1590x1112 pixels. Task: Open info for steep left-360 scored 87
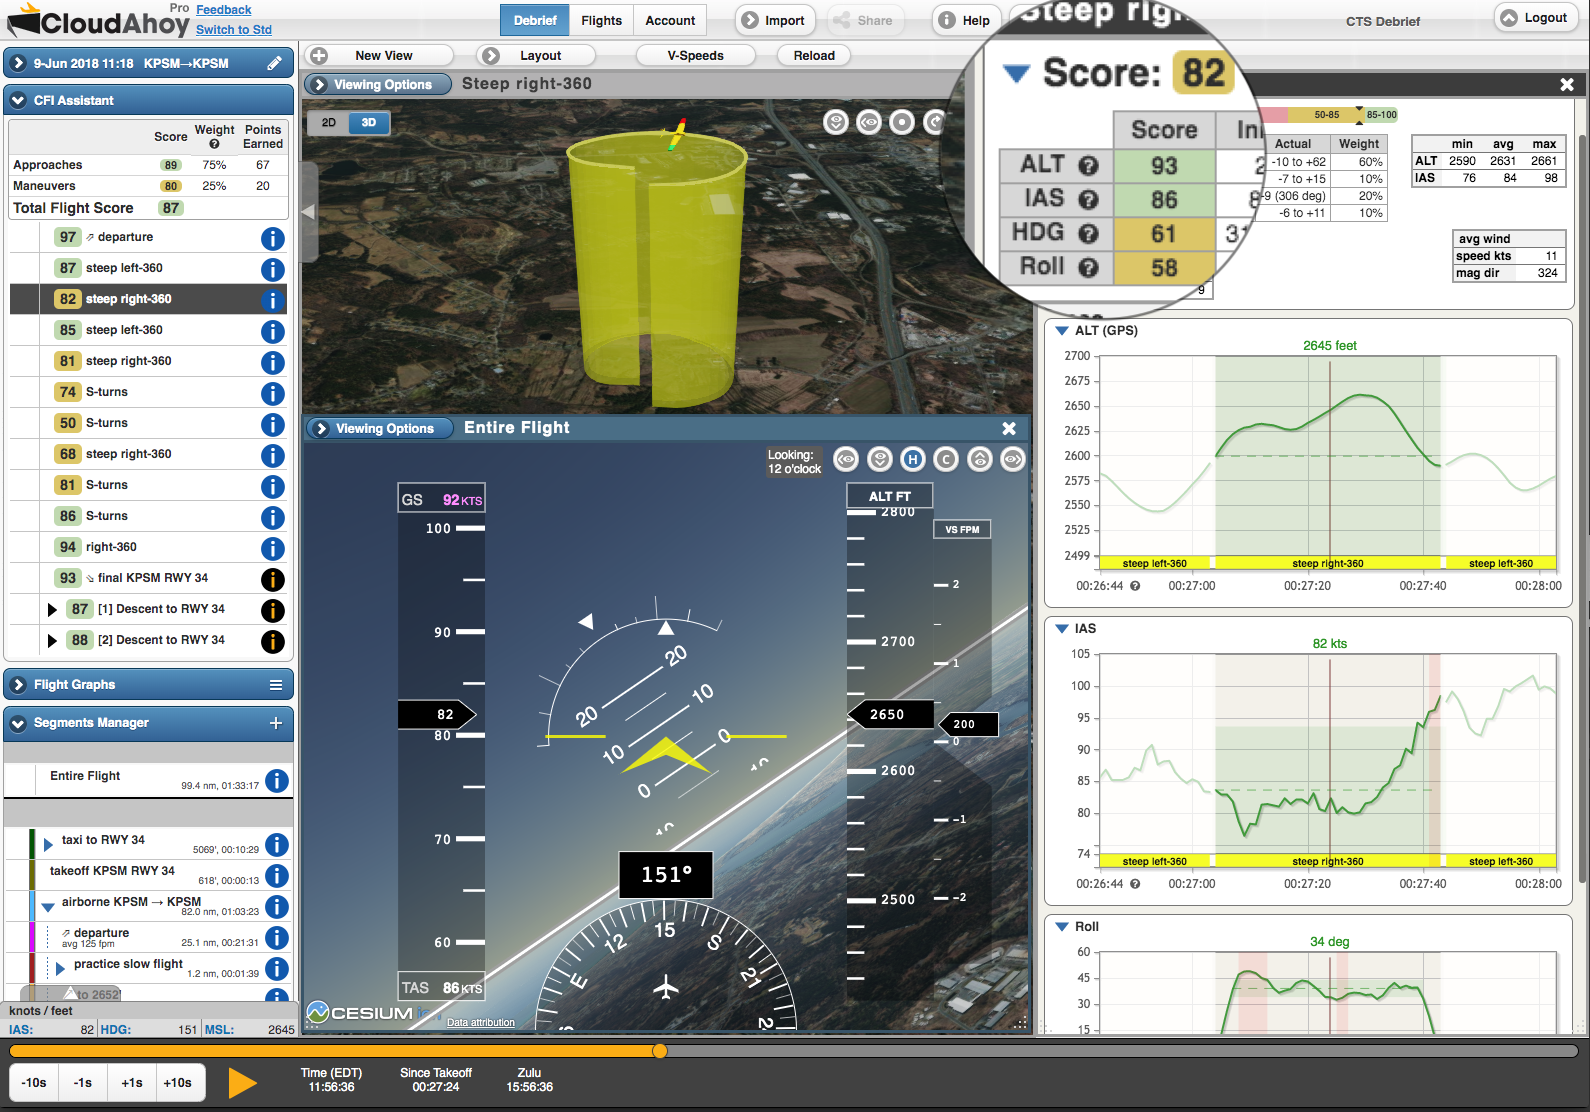point(272,270)
